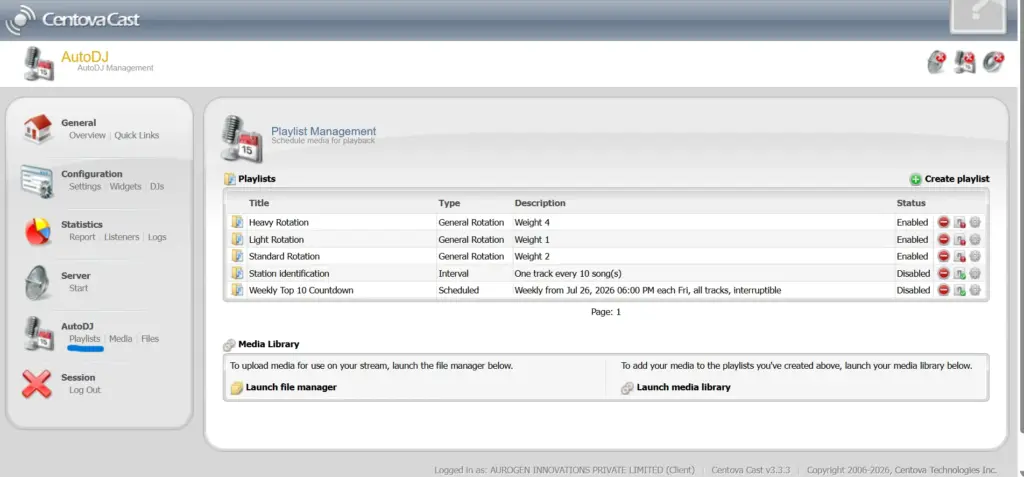1024x477 pixels.
Task: Click the Description column header
Action: [x=540, y=203]
